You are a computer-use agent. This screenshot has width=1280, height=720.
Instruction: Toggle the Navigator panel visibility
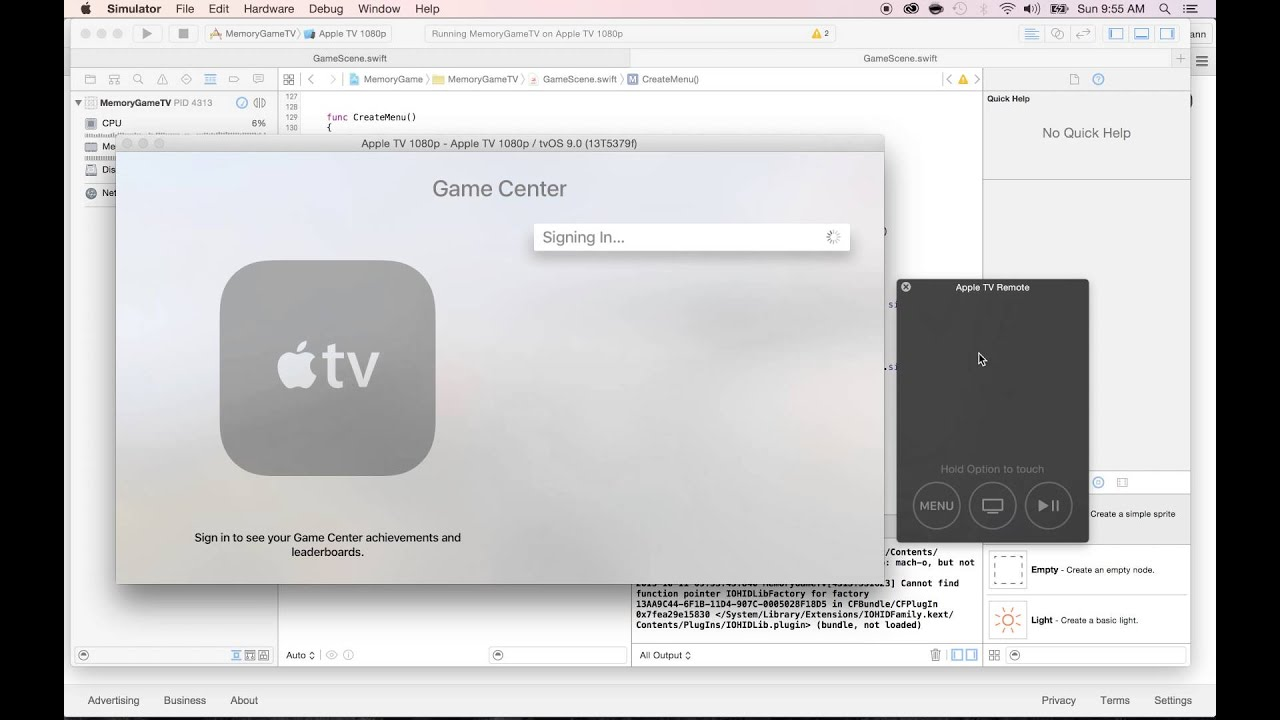pyautogui.click(x=1116, y=33)
